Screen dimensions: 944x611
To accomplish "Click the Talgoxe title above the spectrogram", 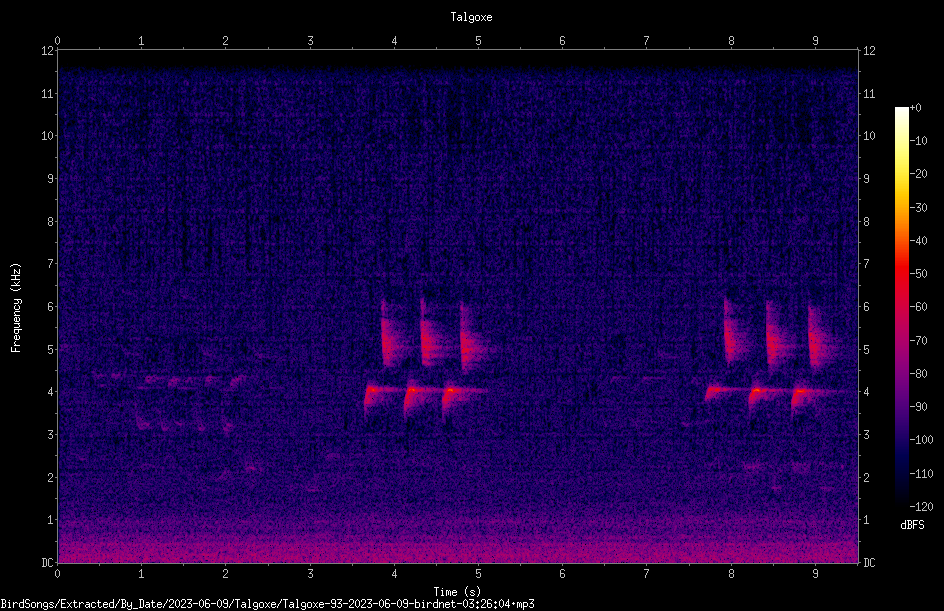I will pyautogui.click(x=471, y=17).
